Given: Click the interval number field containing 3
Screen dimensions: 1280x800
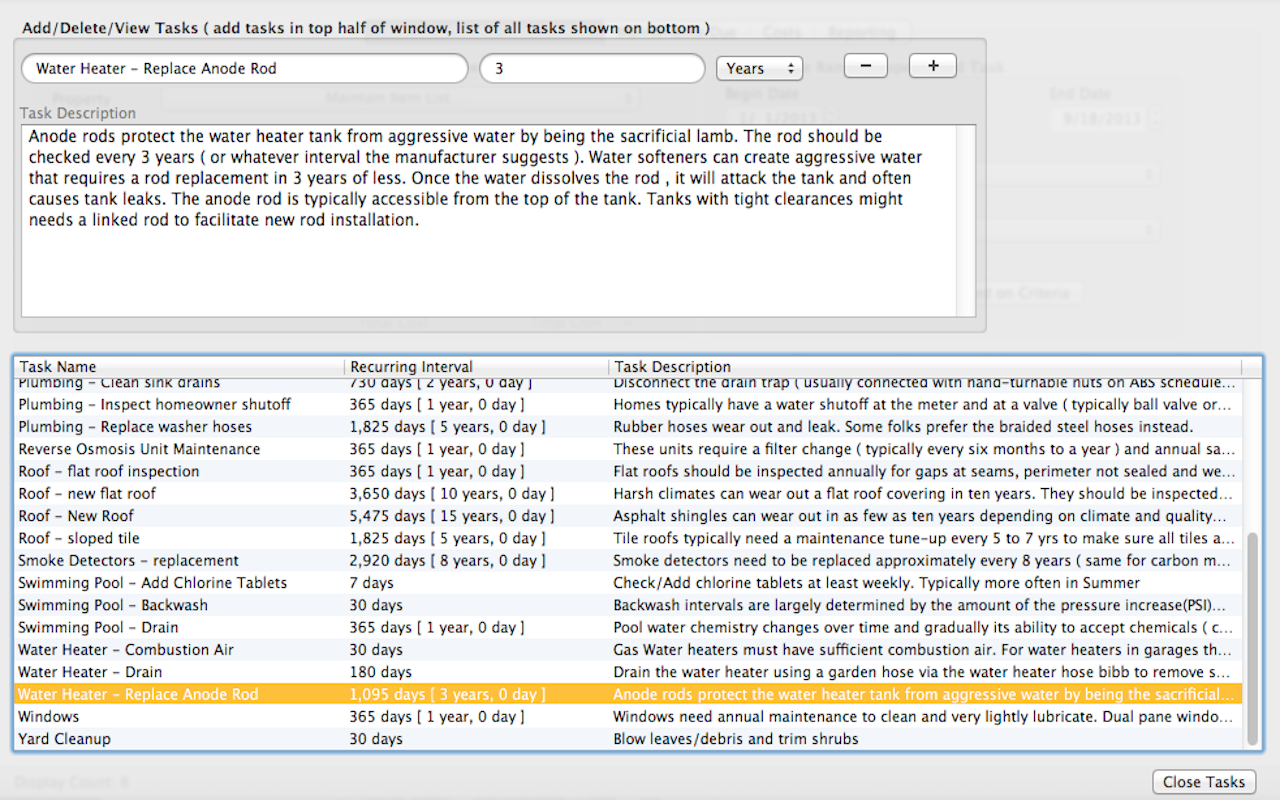Looking at the screenshot, I should [592, 68].
